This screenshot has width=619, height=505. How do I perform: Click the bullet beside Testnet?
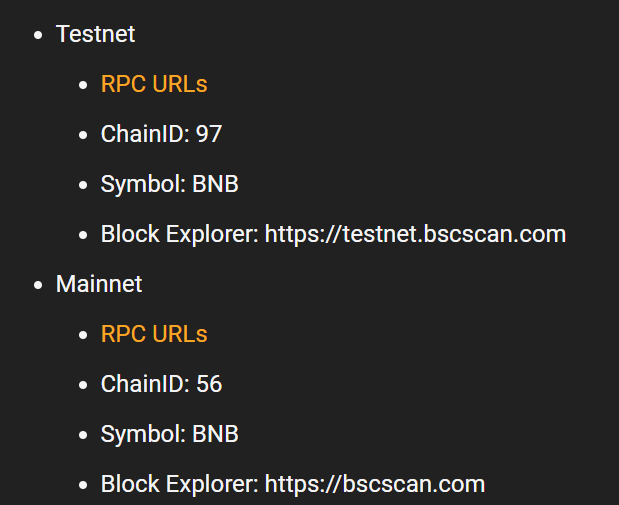coord(38,36)
